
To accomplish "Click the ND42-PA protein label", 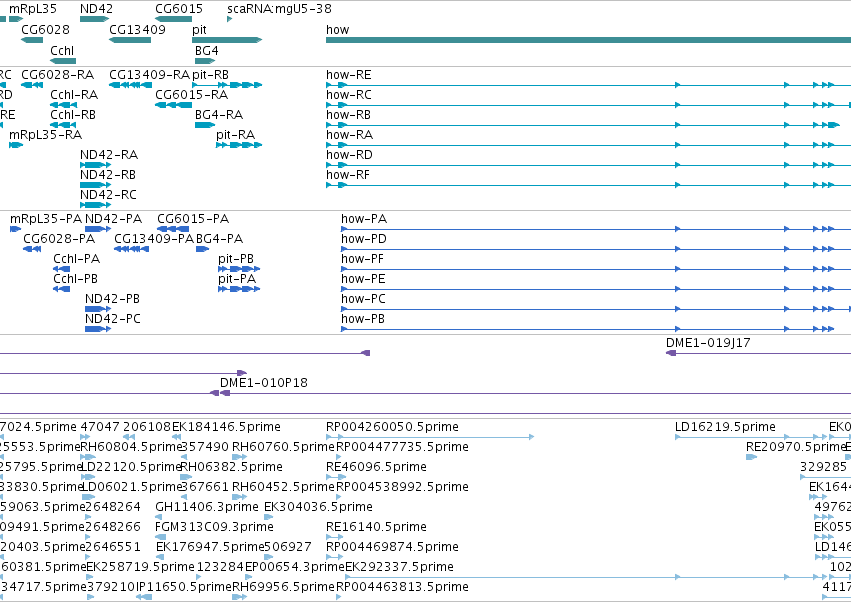I will click(113, 219).
